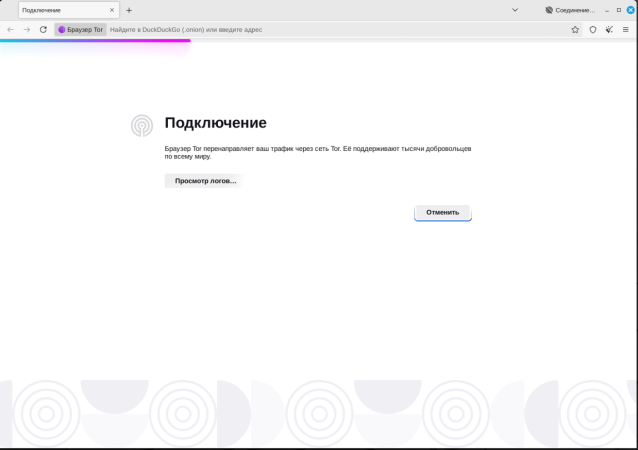638x450 pixels.
Task: Open Просмотр логов button
Action: click(x=205, y=181)
